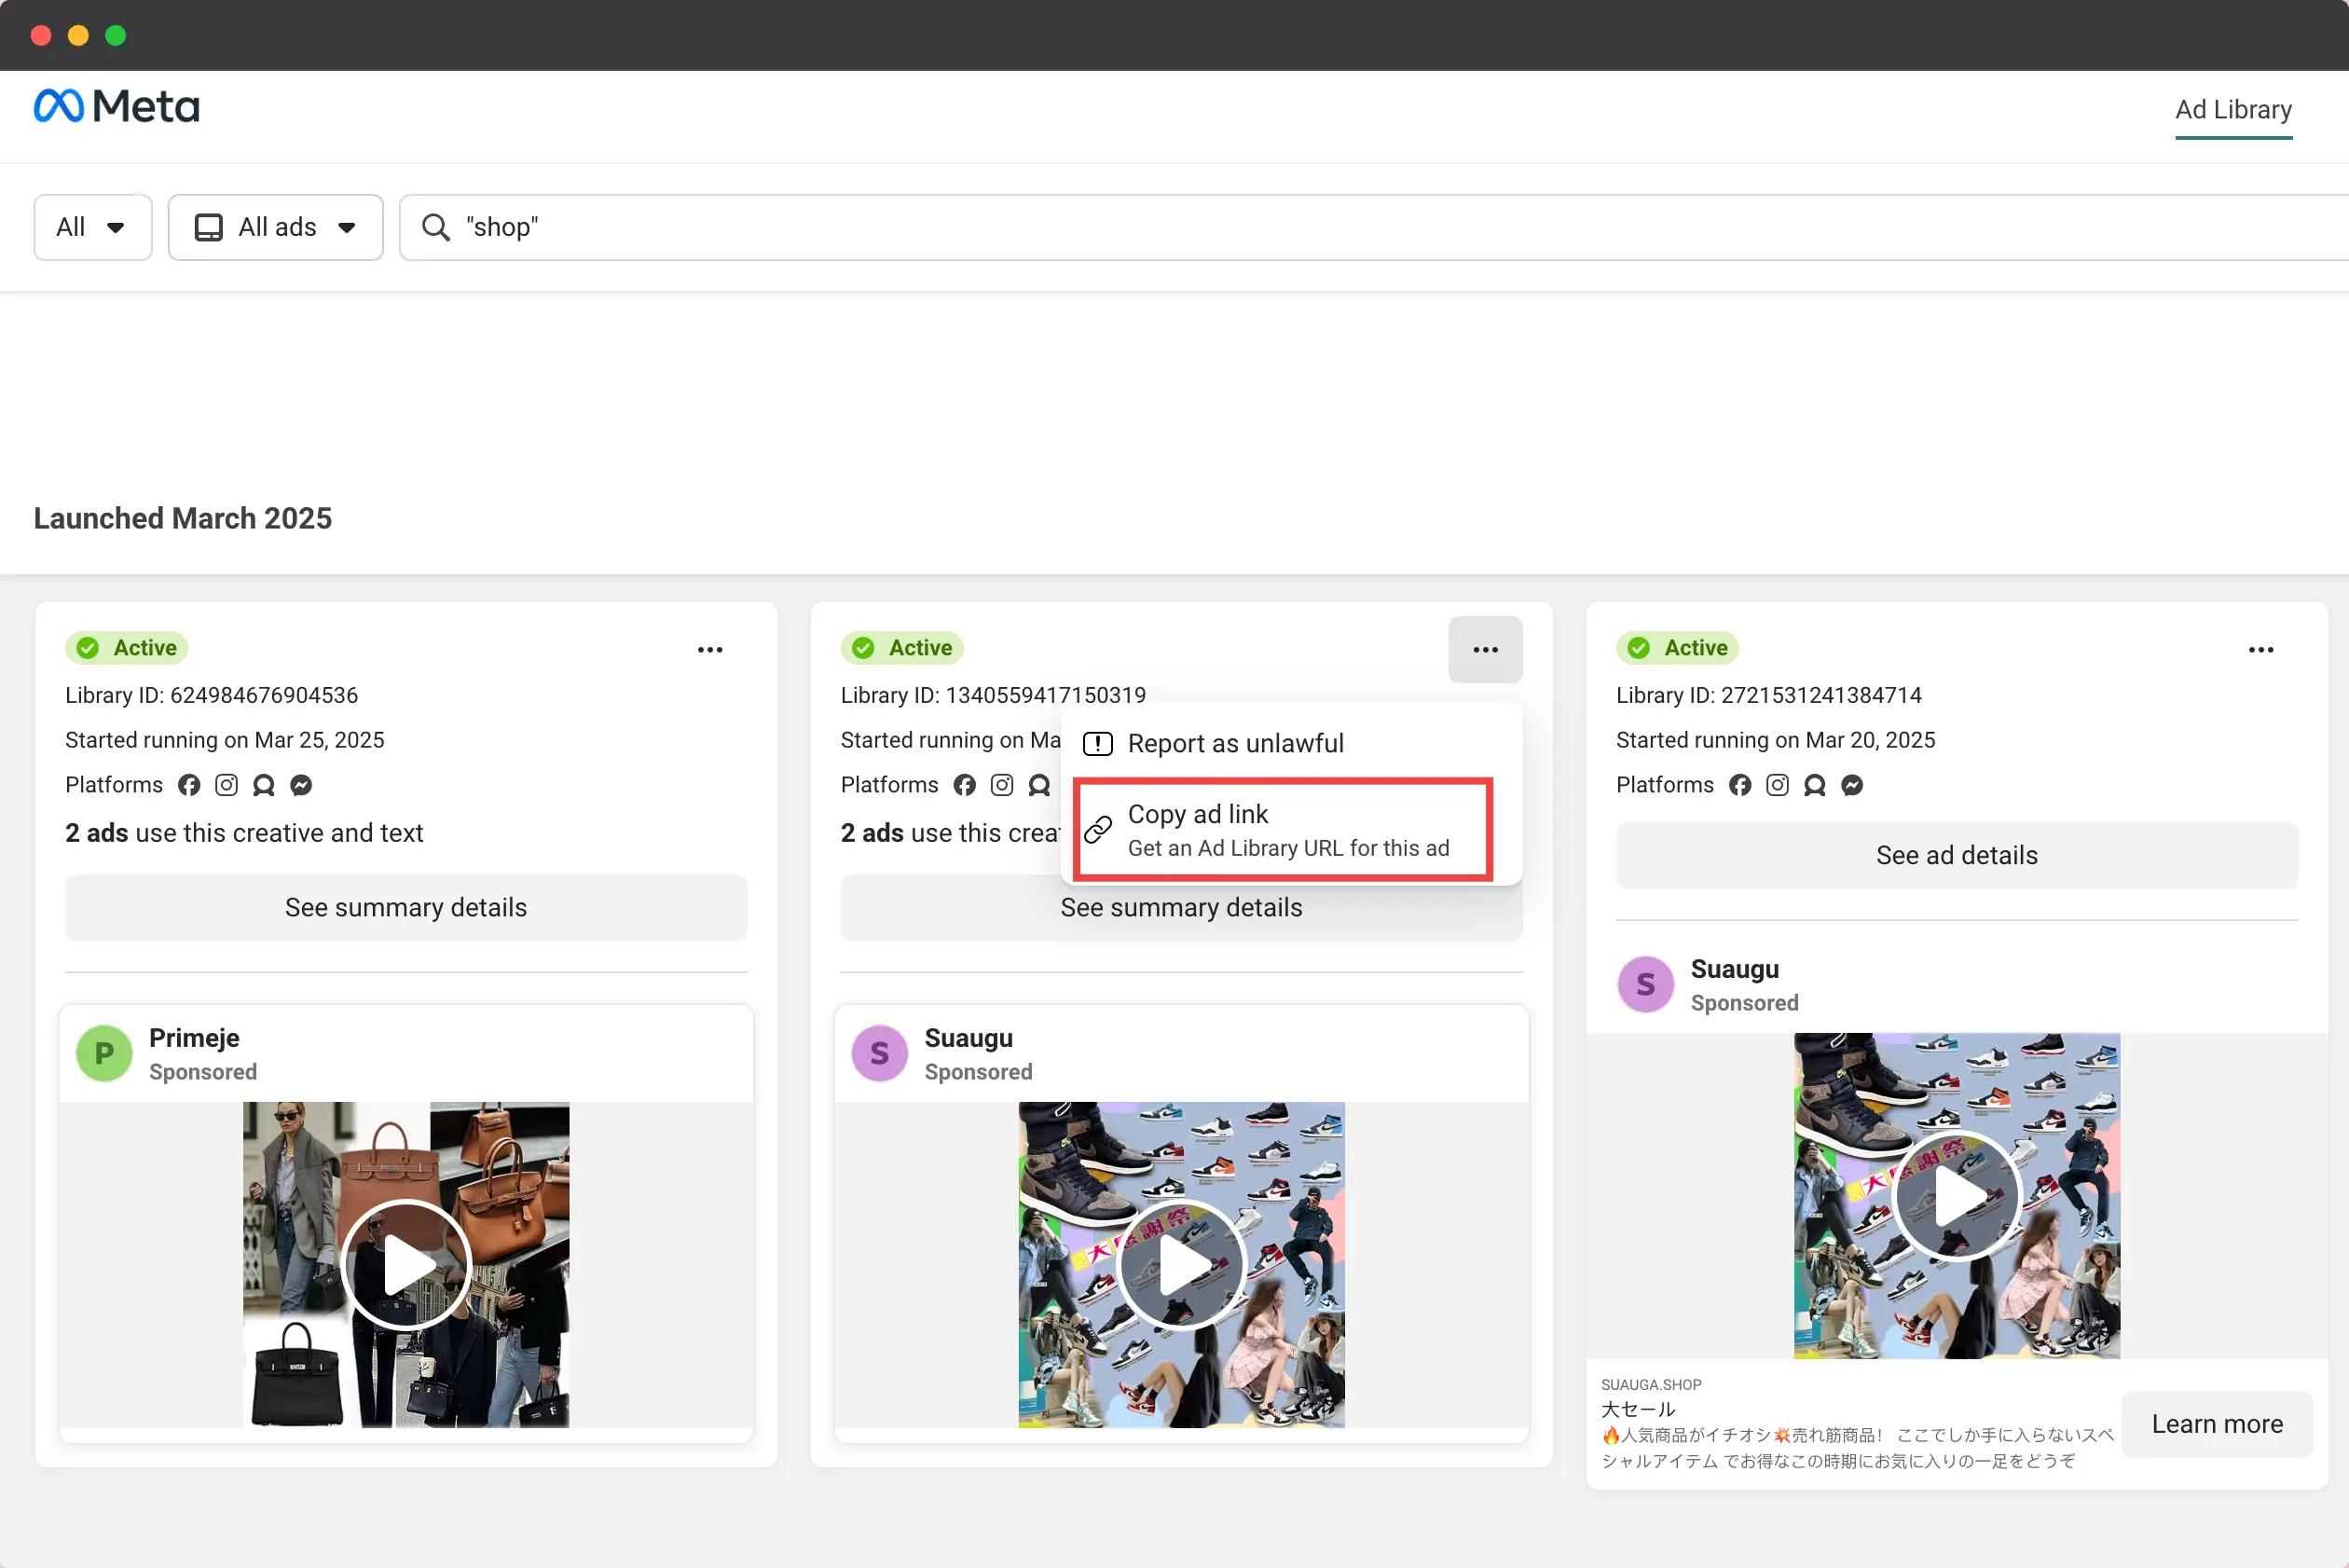Click See summary details on Primeje ad
The width and height of the screenshot is (2349, 1568).
(x=406, y=907)
